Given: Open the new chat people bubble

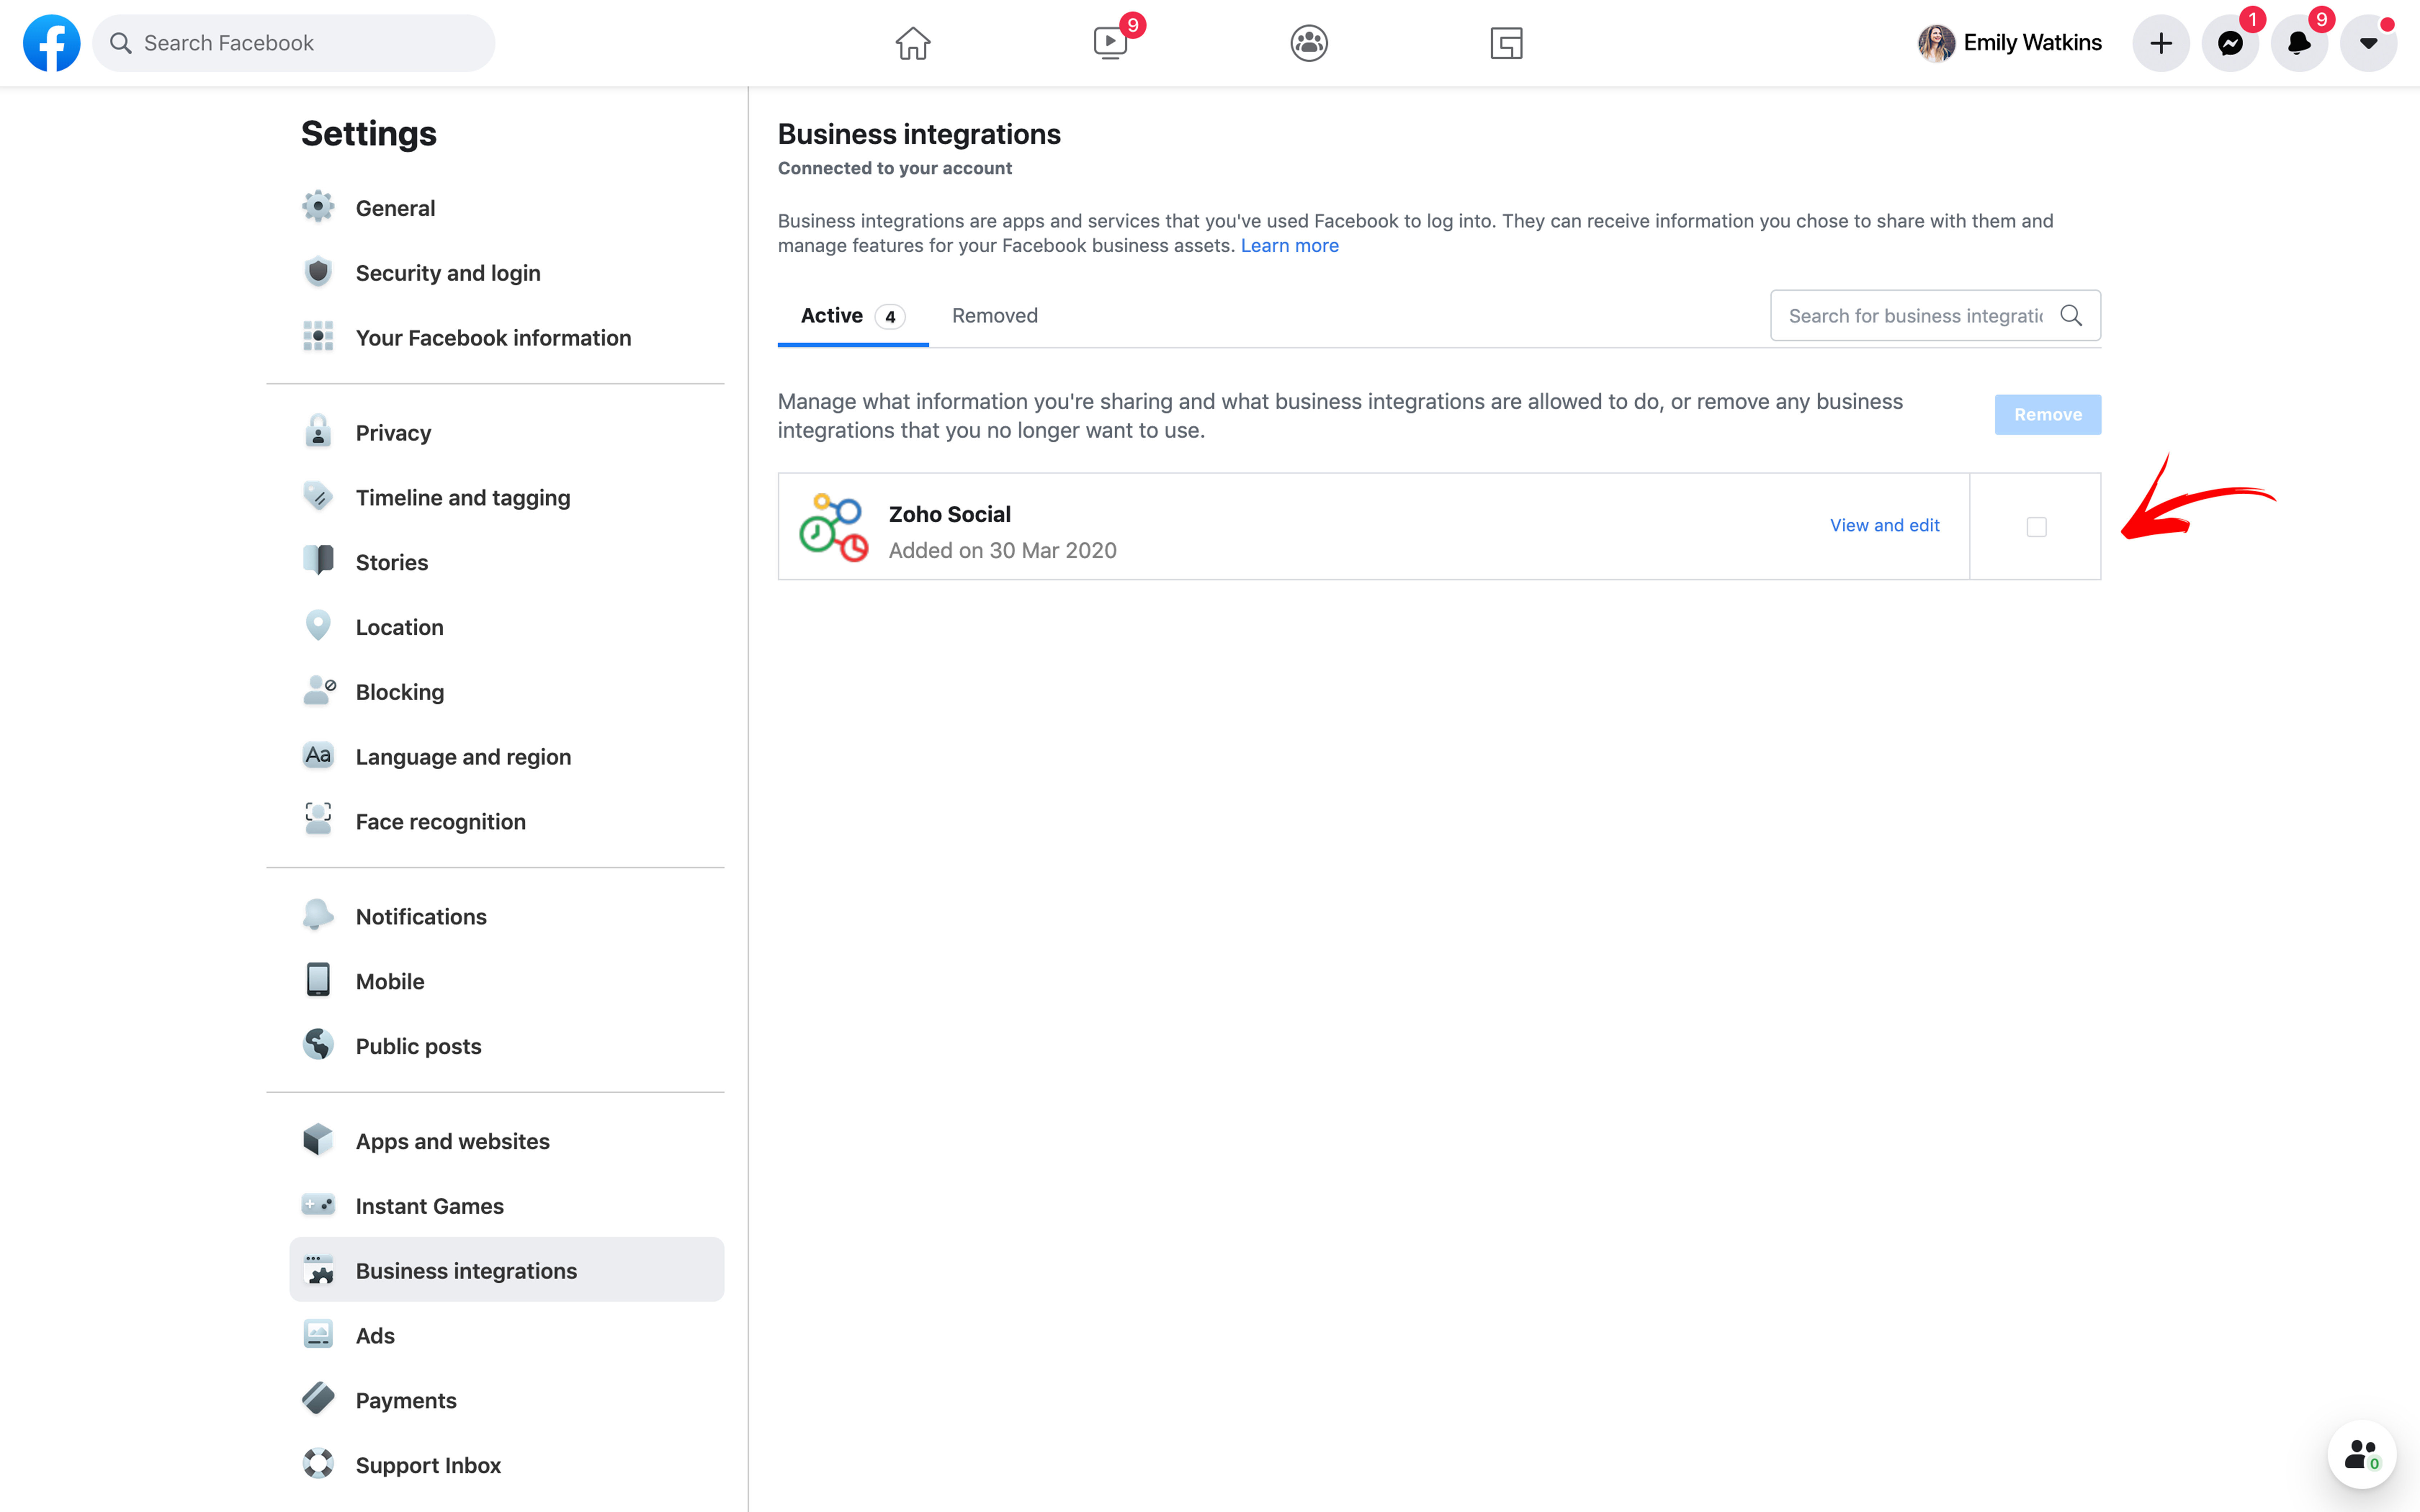Looking at the screenshot, I should coord(2361,1454).
